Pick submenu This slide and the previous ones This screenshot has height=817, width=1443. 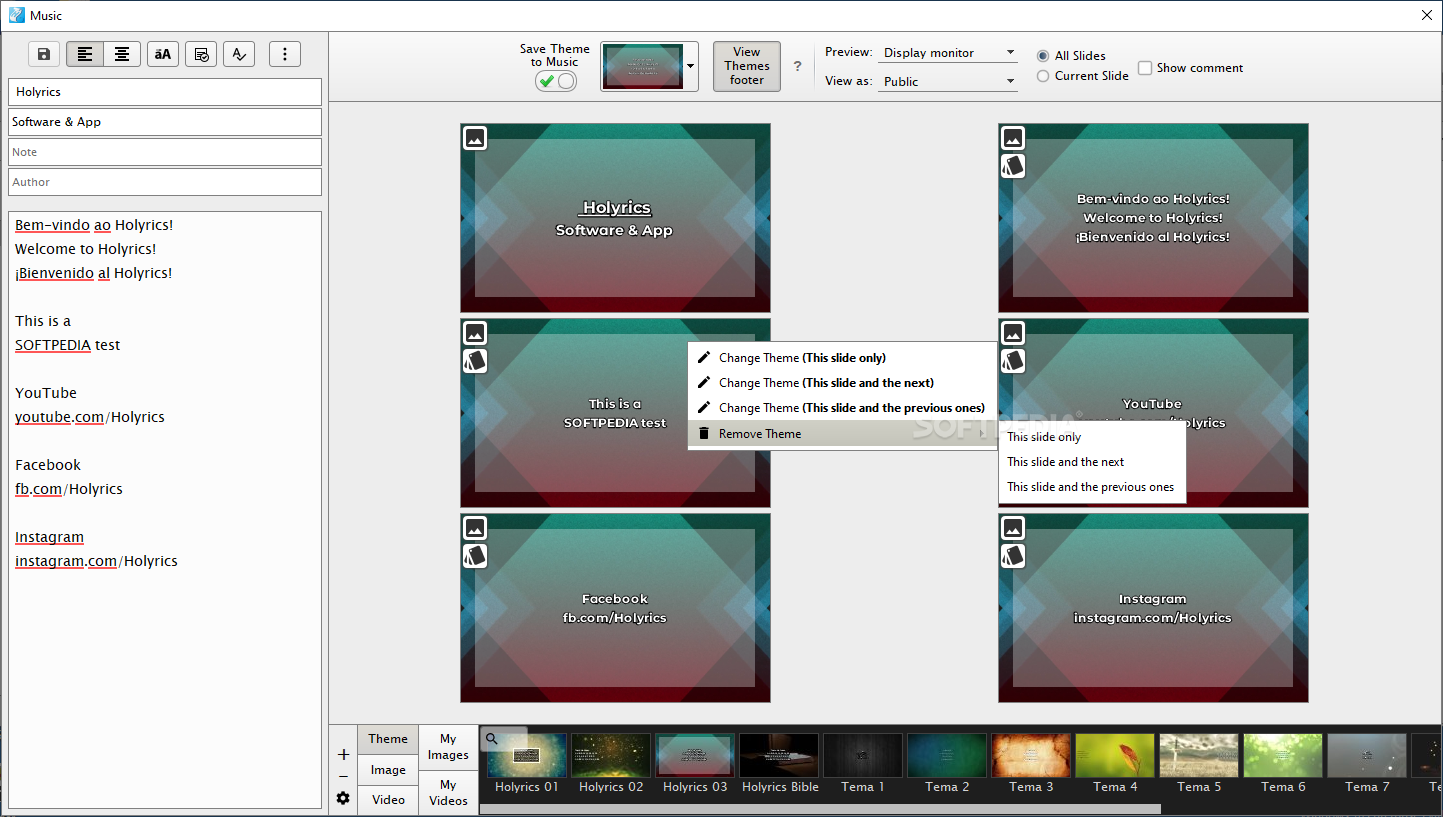coord(1092,487)
